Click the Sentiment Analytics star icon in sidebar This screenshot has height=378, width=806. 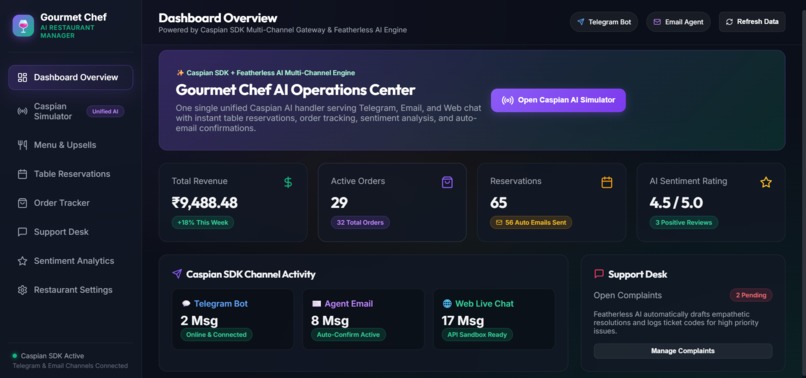click(x=22, y=261)
